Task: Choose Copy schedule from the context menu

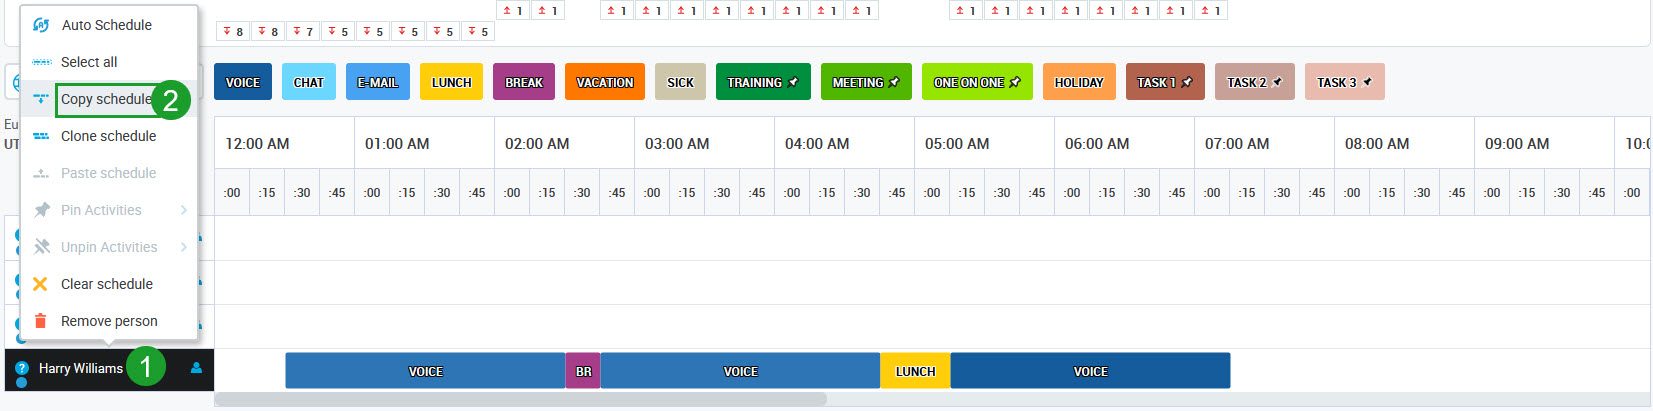Action: (x=106, y=99)
